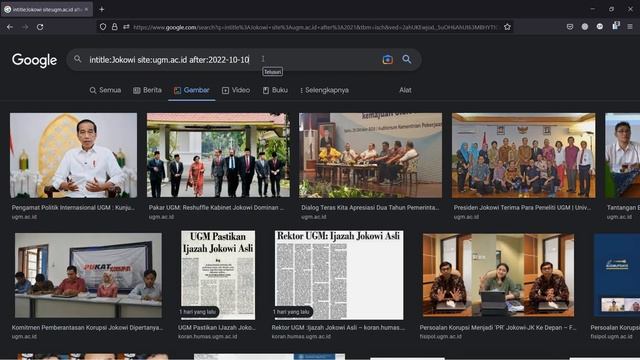Screen dimensions: 640x360
Task: Click the magnifier icon inside search box
Action: (78, 59)
